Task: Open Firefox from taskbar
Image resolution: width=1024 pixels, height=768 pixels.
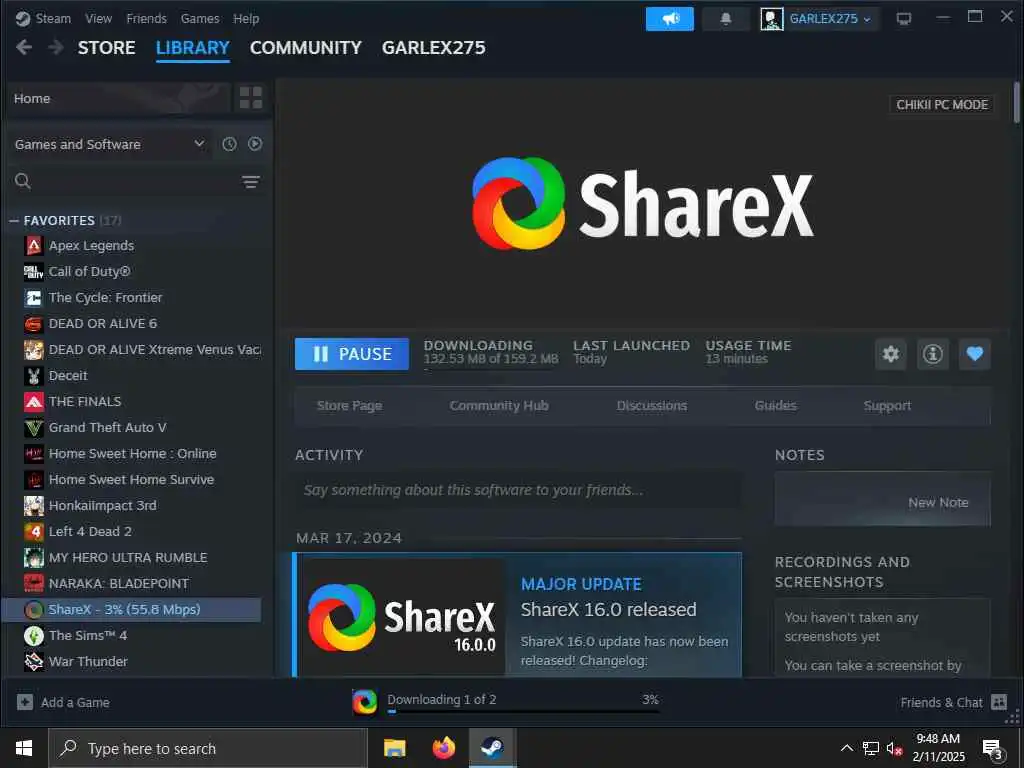Action: [x=443, y=748]
